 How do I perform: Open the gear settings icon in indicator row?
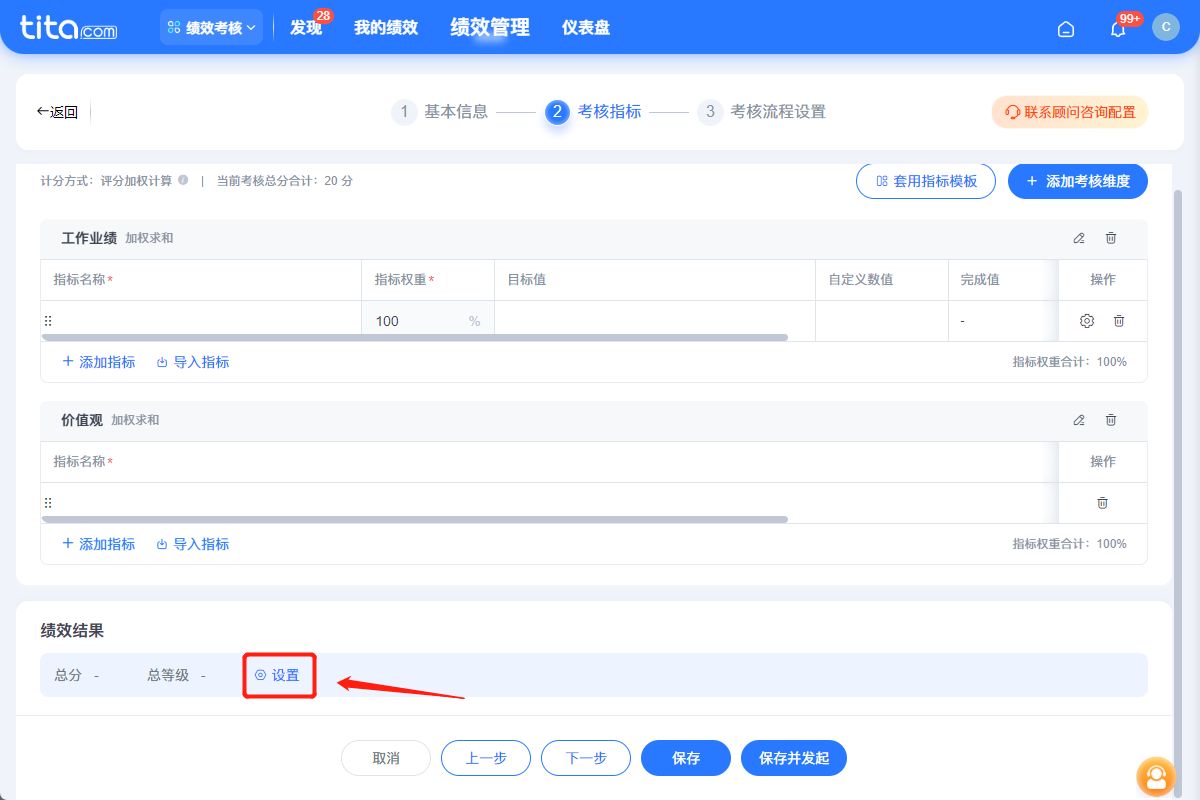pyautogui.click(x=1085, y=320)
